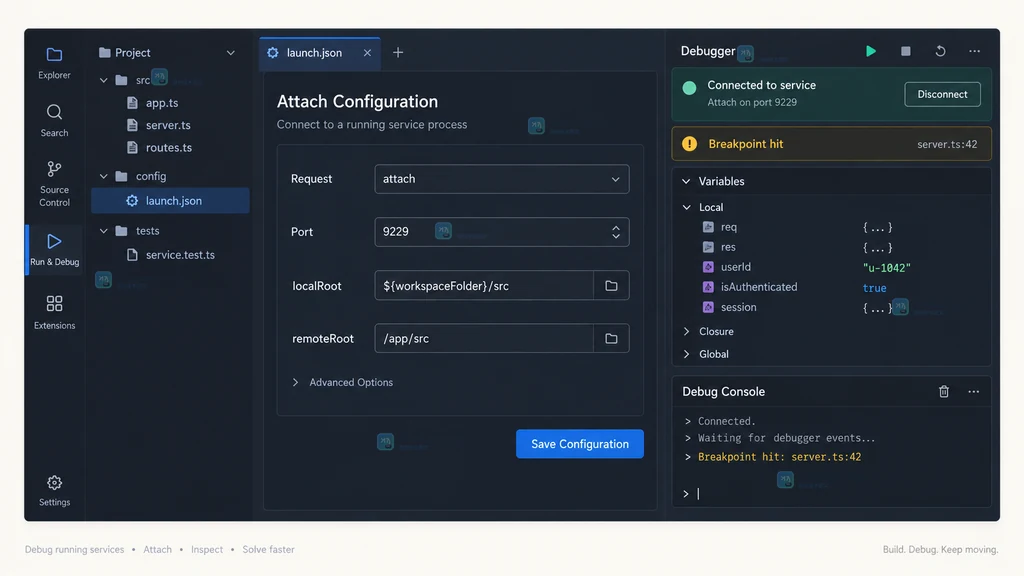Image resolution: width=1024 pixels, height=576 pixels.
Task: Restart the debugger session
Action: (940, 51)
